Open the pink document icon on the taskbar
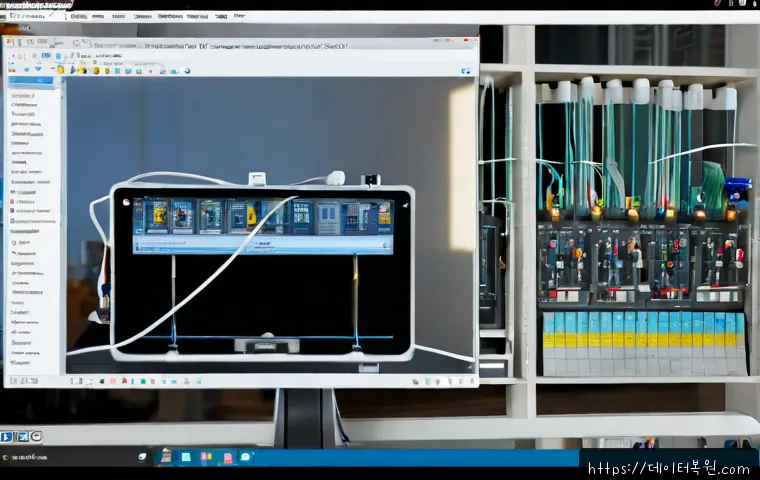This screenshot has height=480, width=760. pos(228,457)
